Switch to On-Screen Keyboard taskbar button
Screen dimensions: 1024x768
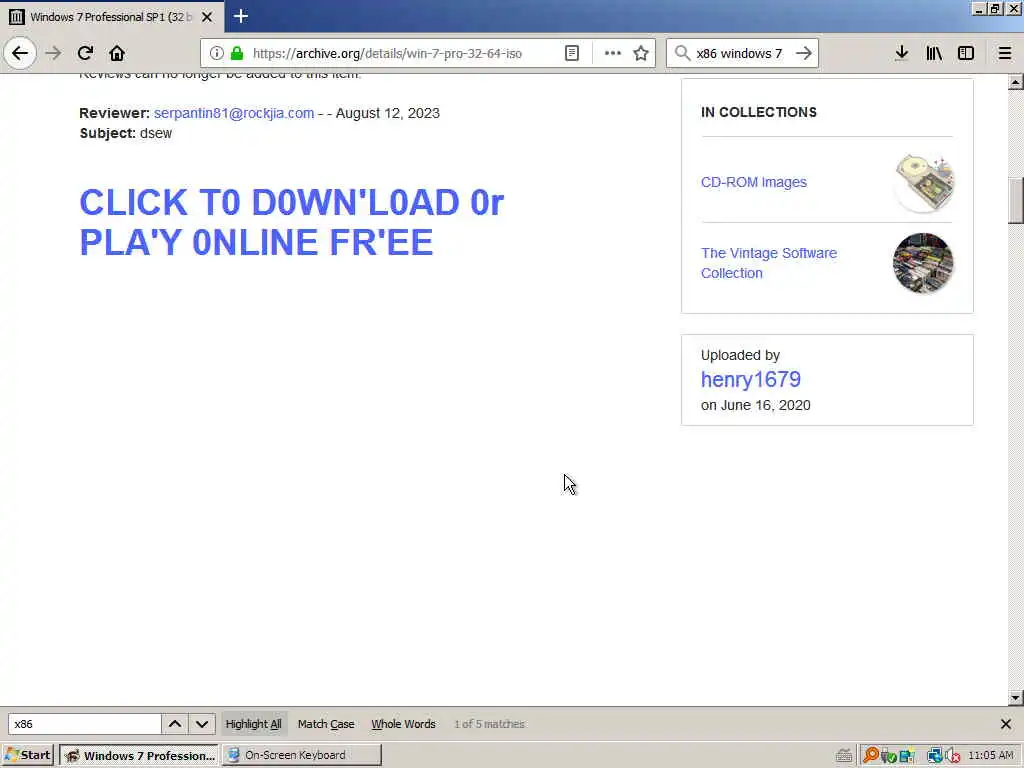click(x=302, y=755)
